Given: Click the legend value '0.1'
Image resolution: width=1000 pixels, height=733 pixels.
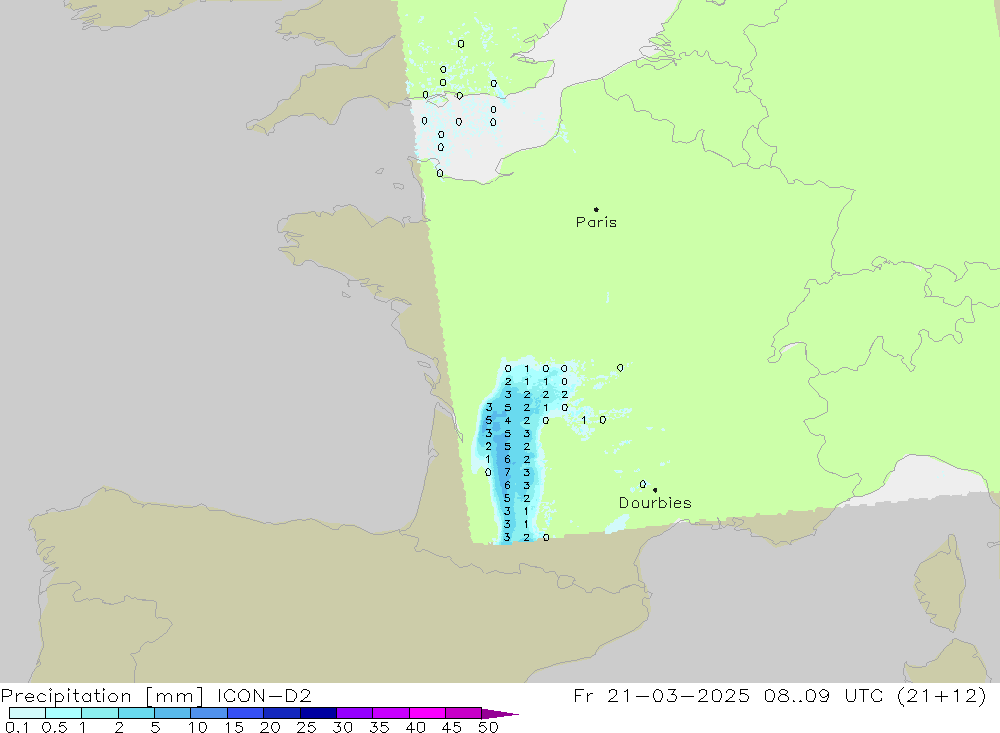Looking at the screenshot, I should pyautogui.click(x=17, y=727).
